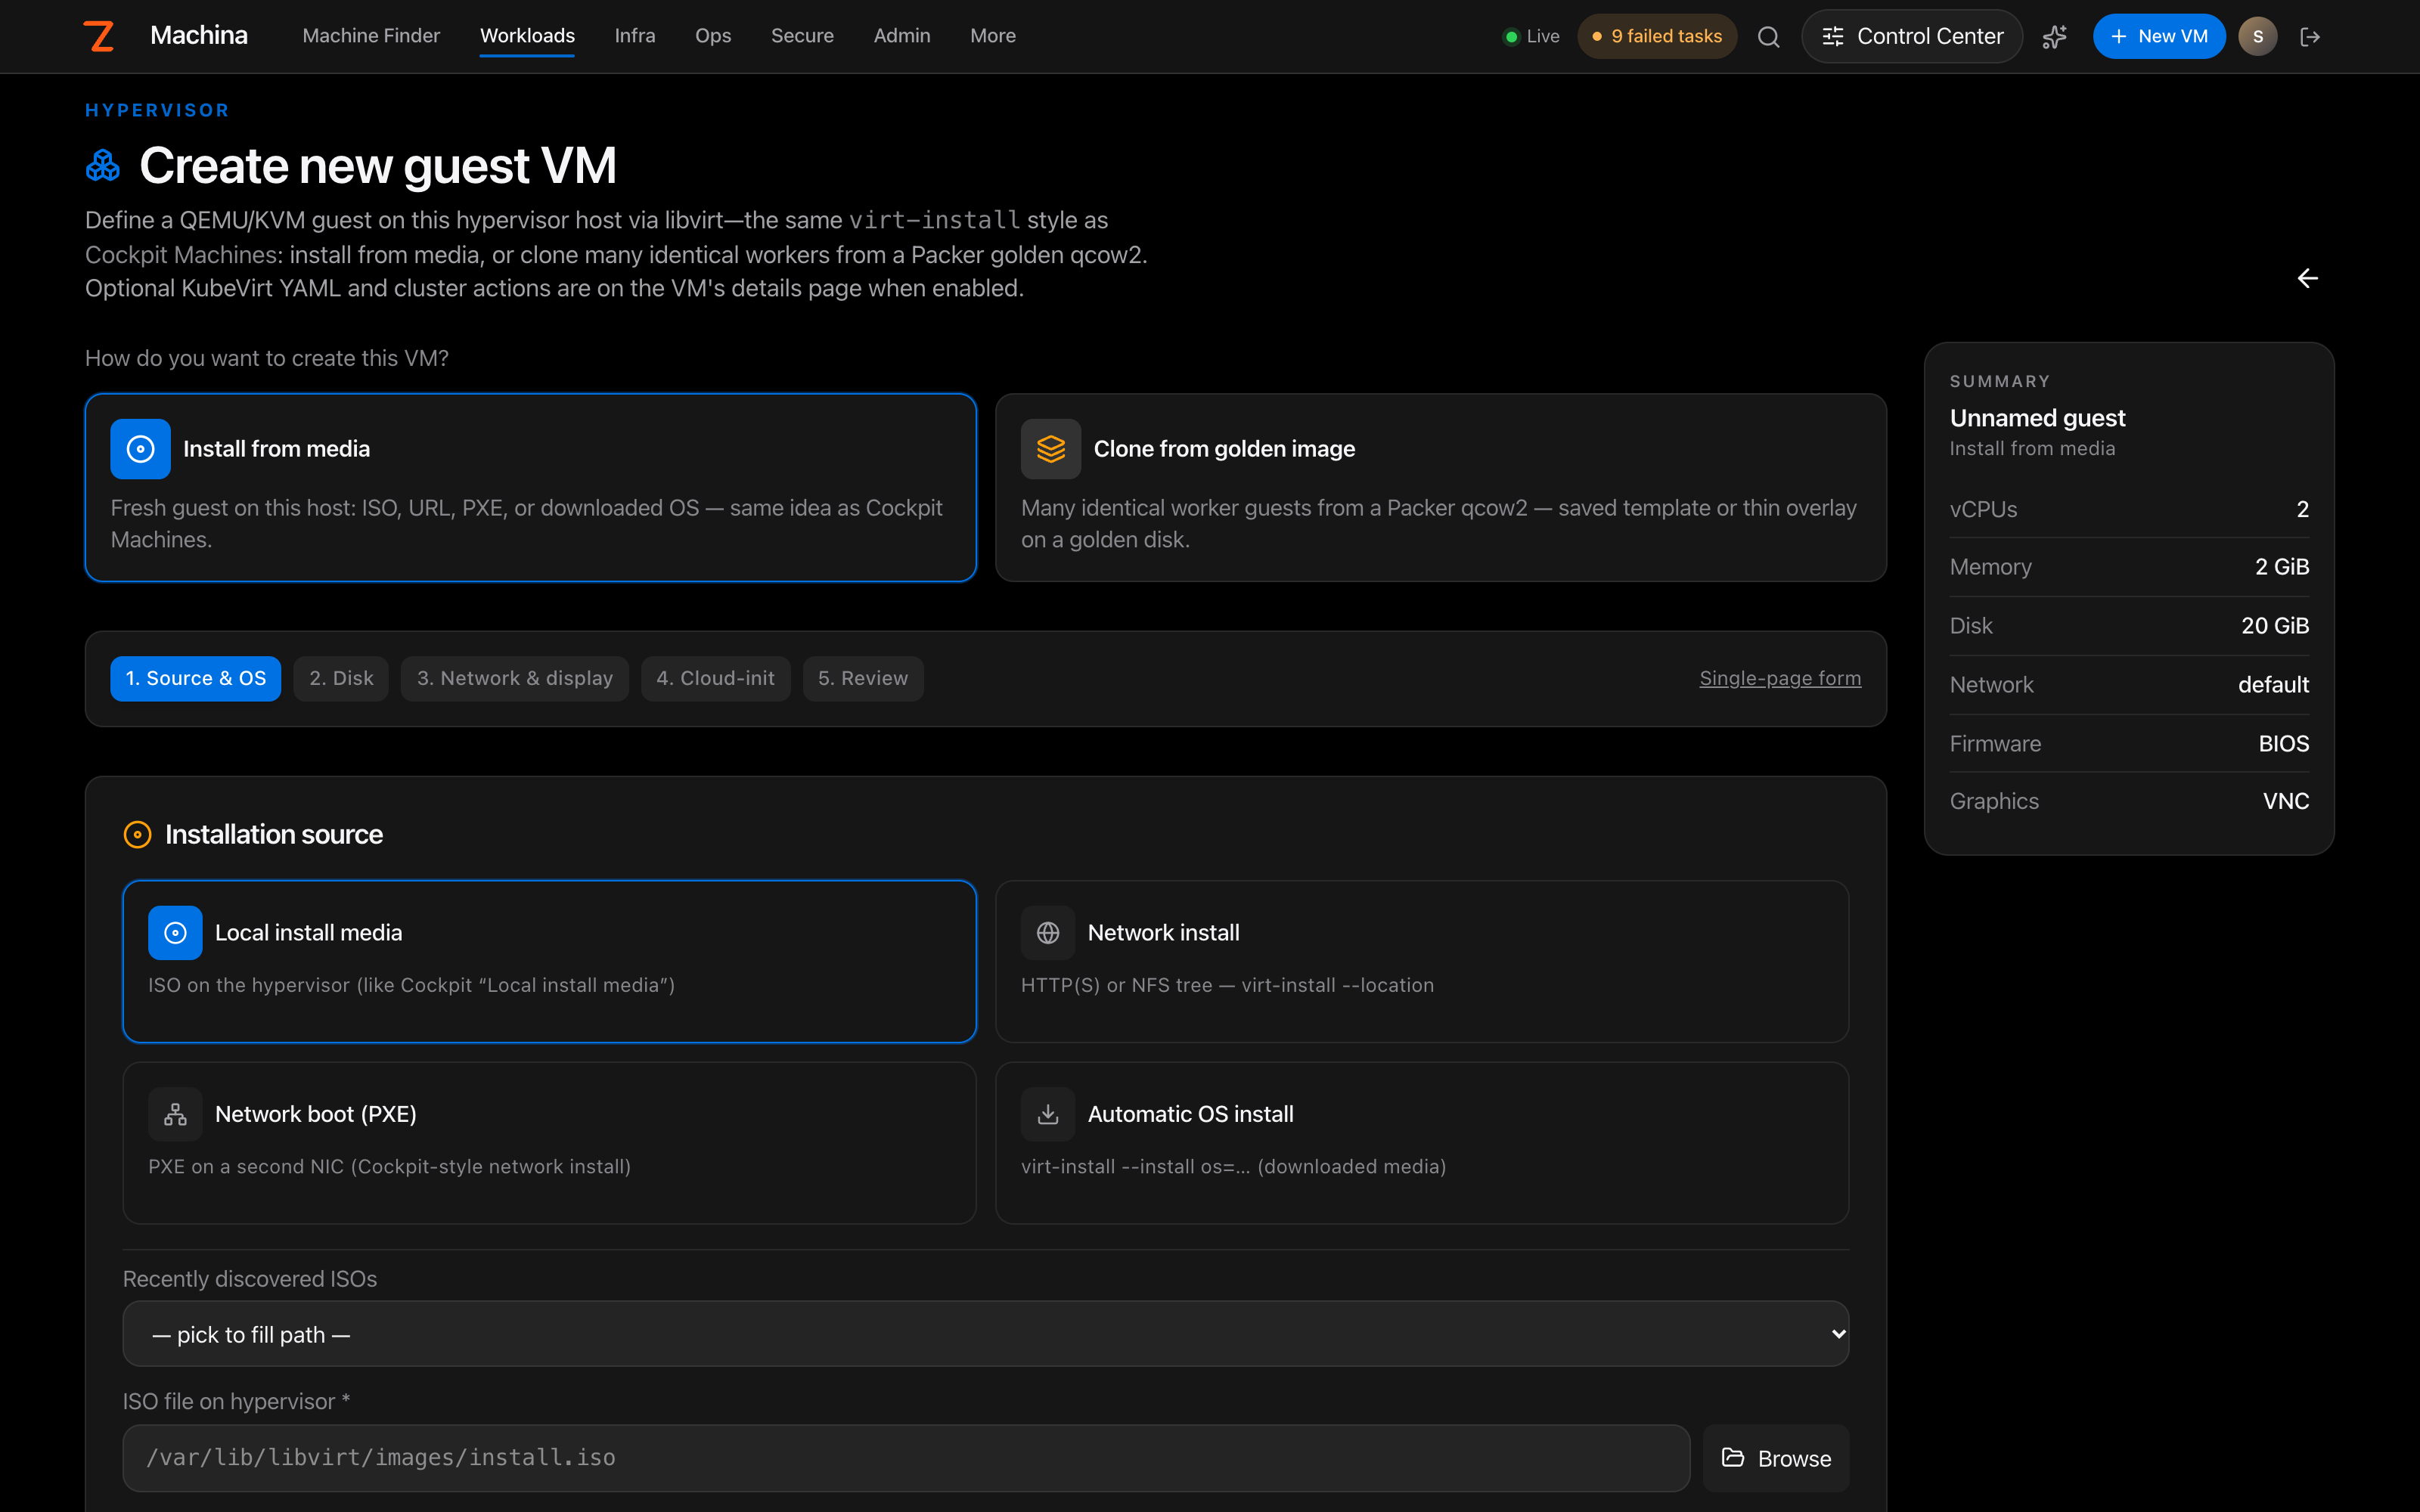Click the Local install media disc icon

pyautogui.click(x=175, y=933)
